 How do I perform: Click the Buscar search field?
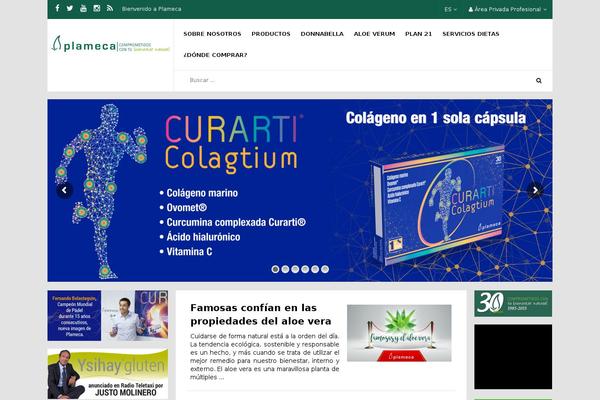[x=356, y=80]
